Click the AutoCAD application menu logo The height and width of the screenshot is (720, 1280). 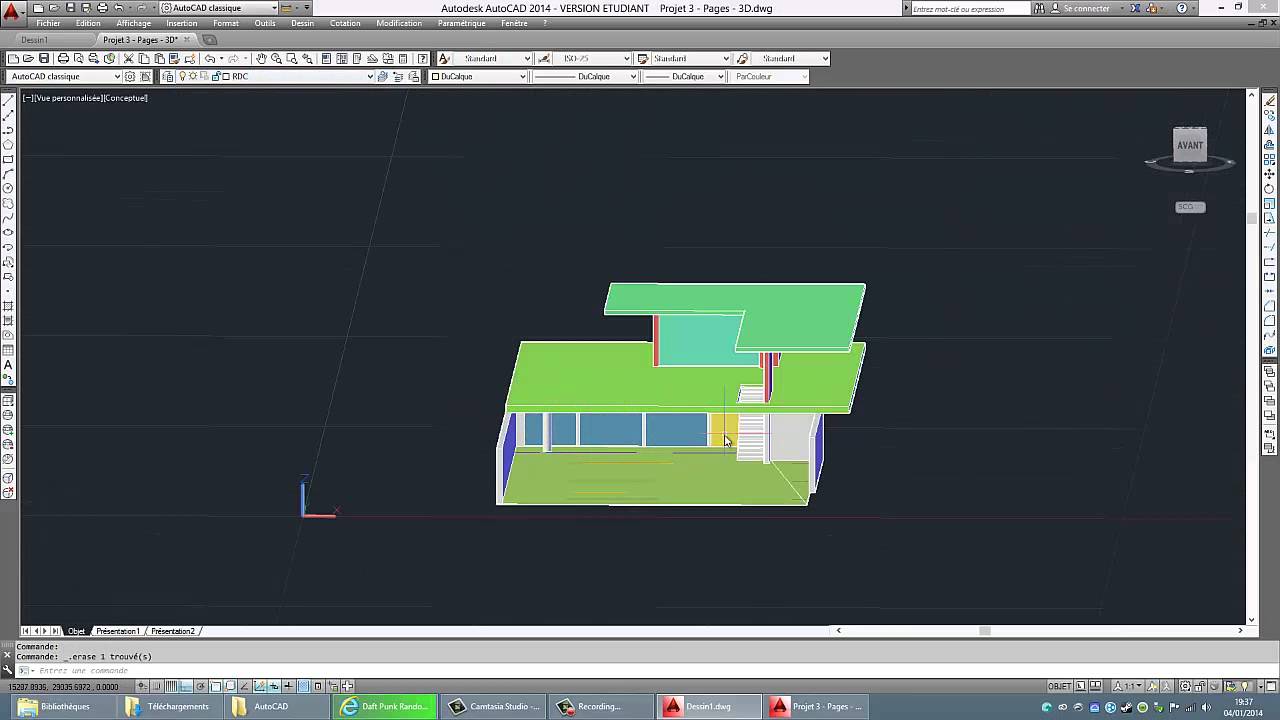click(11, 11)
